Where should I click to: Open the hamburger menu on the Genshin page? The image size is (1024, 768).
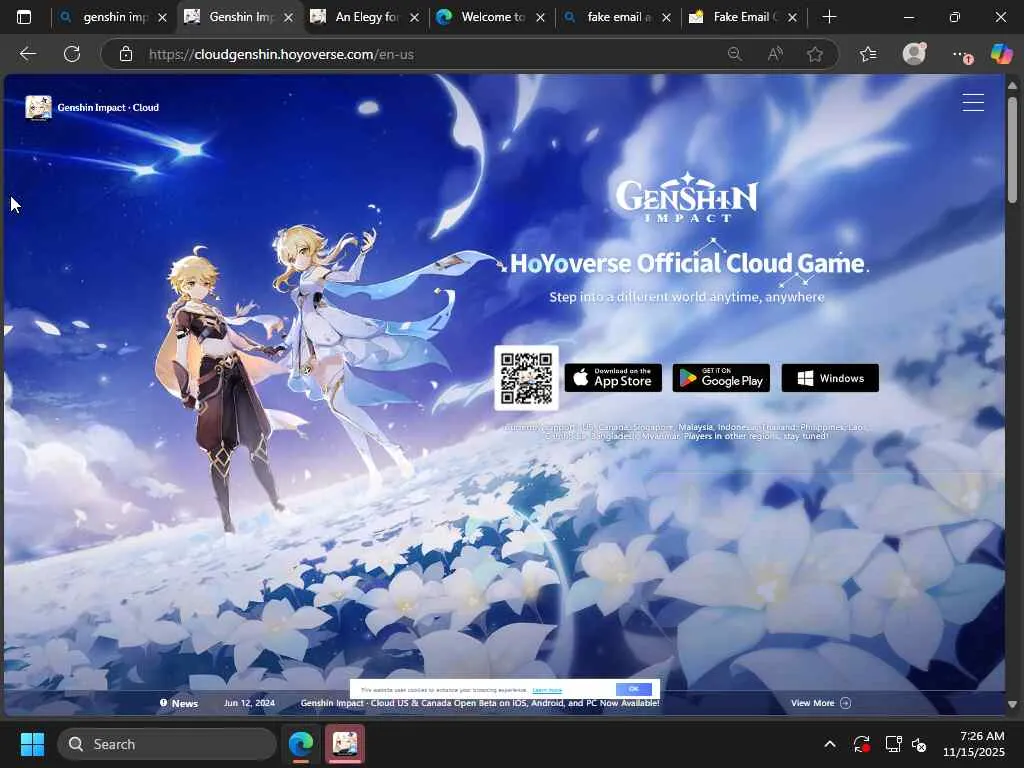(973, 103)
